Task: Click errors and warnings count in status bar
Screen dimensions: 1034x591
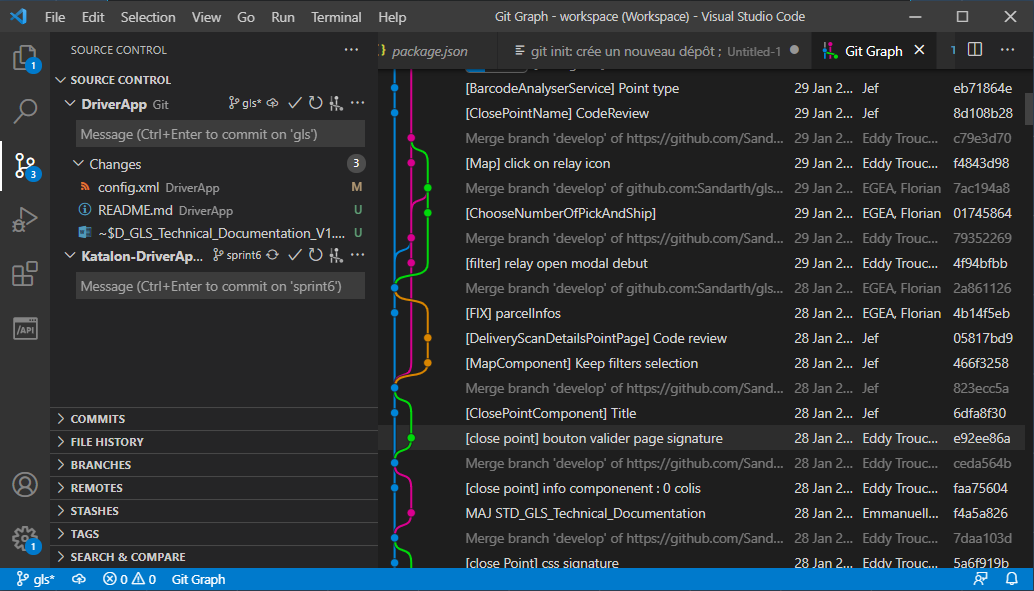Action: (x=129, y=579)
